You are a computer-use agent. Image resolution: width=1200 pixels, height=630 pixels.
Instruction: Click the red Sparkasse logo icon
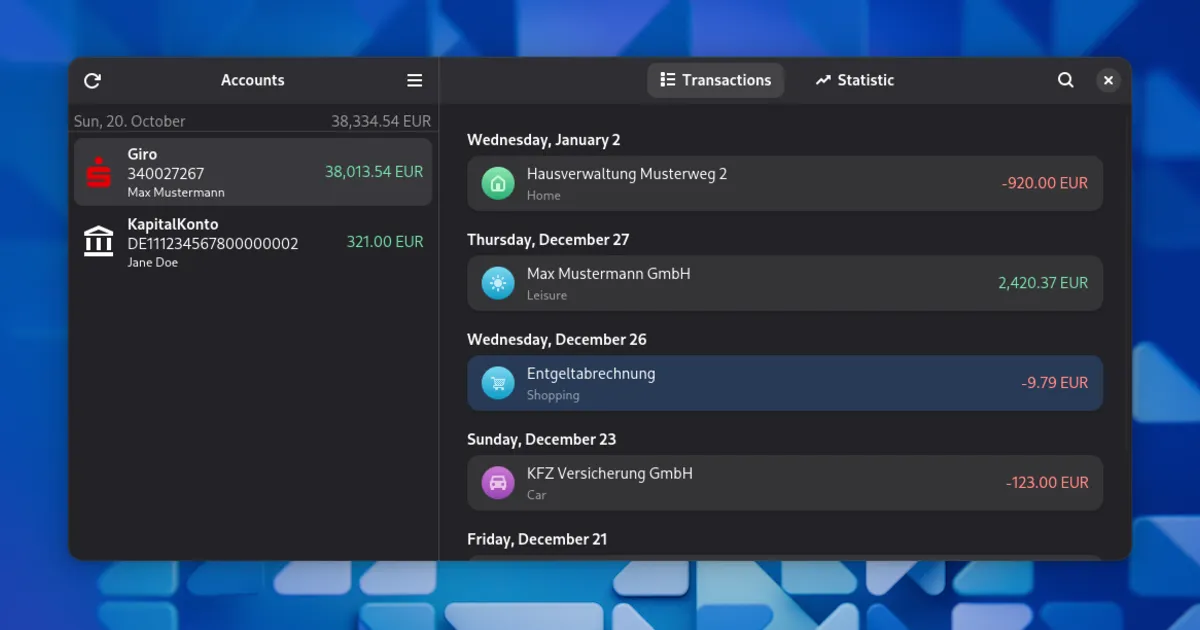[99, 173]
